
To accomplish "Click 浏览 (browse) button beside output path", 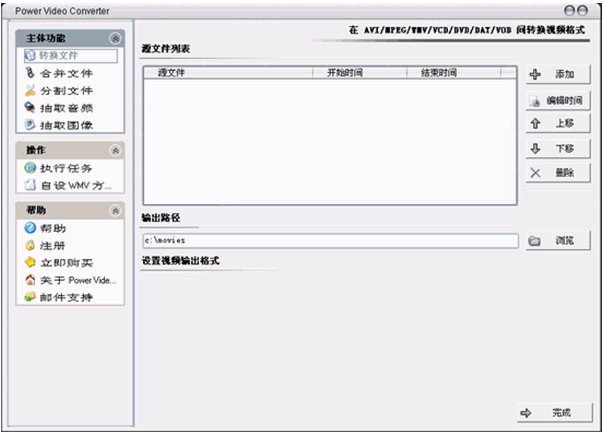I will coord(557,241).
